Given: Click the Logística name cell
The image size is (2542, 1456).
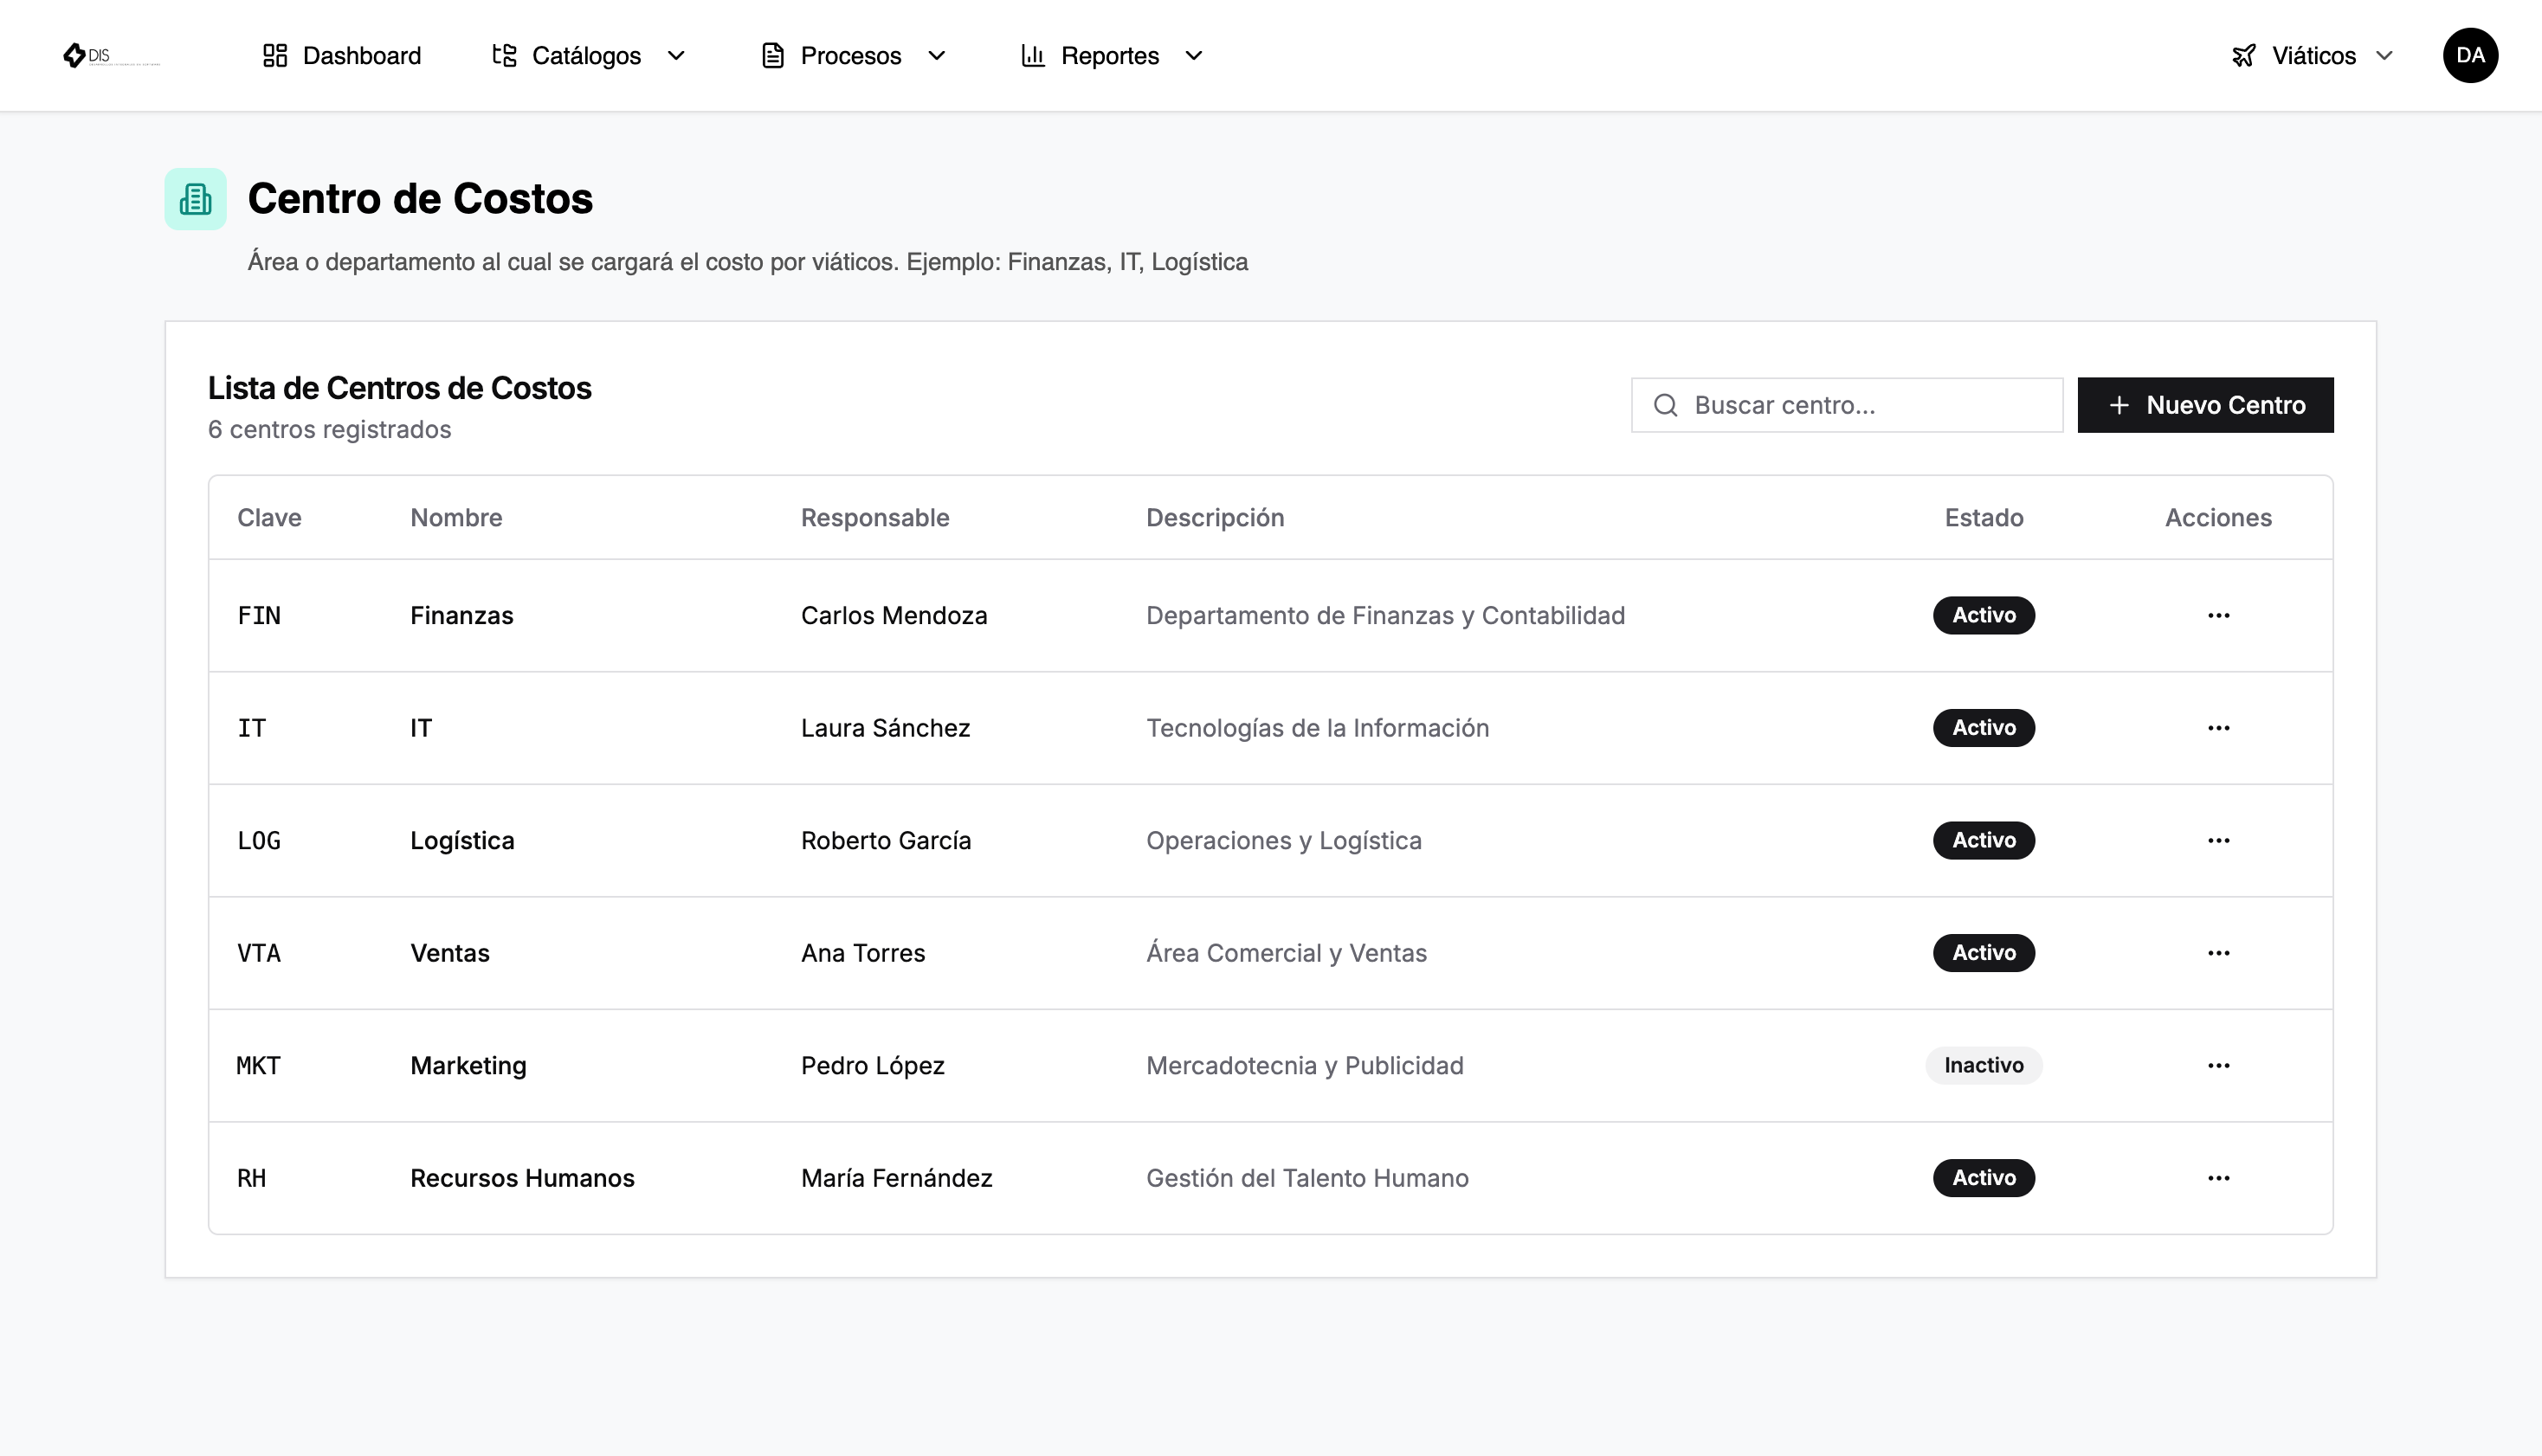Looking at the screenshot, I should click(x=462, y=840).
